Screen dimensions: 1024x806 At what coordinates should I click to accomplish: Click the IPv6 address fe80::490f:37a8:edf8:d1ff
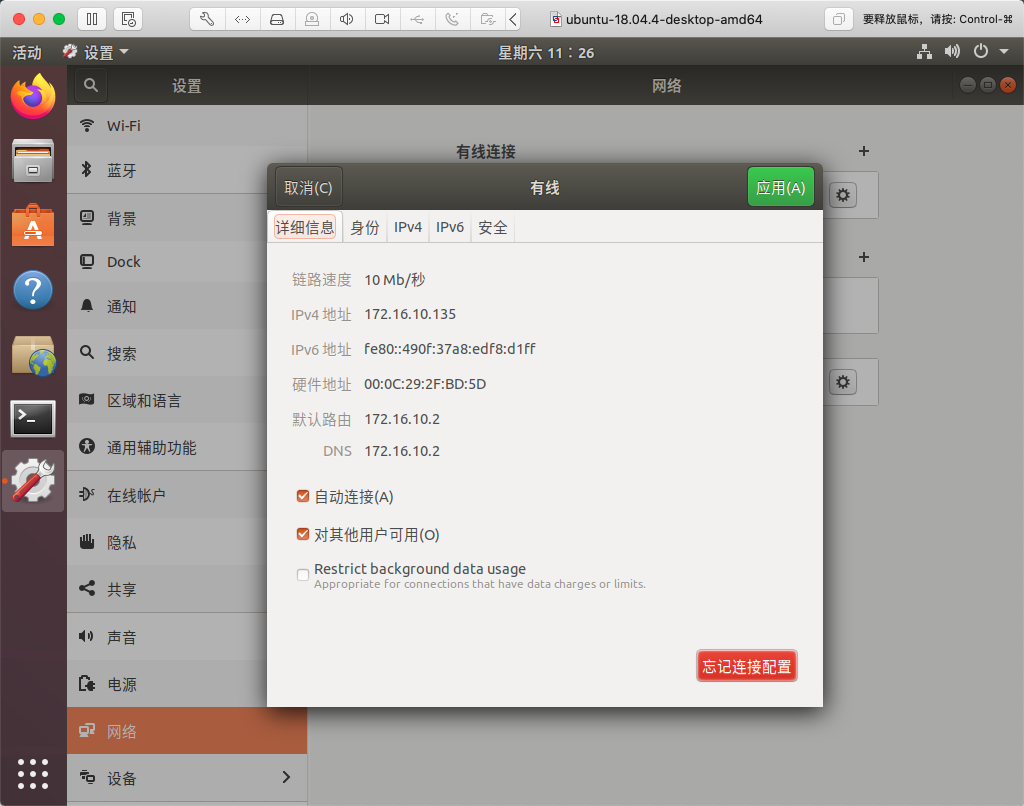tap(450, 349)
